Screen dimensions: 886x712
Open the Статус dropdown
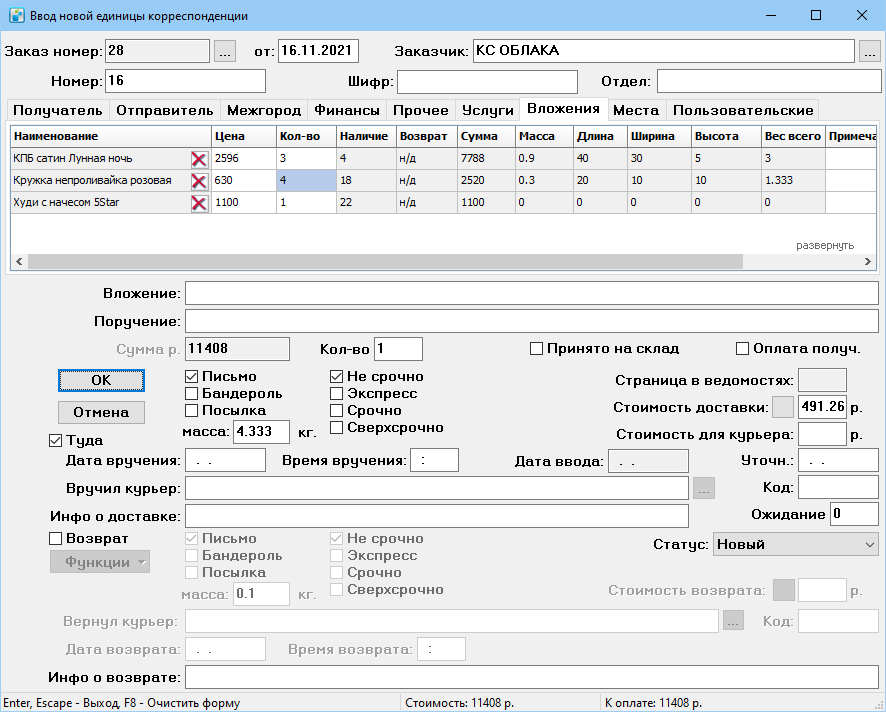click(796, 545)
